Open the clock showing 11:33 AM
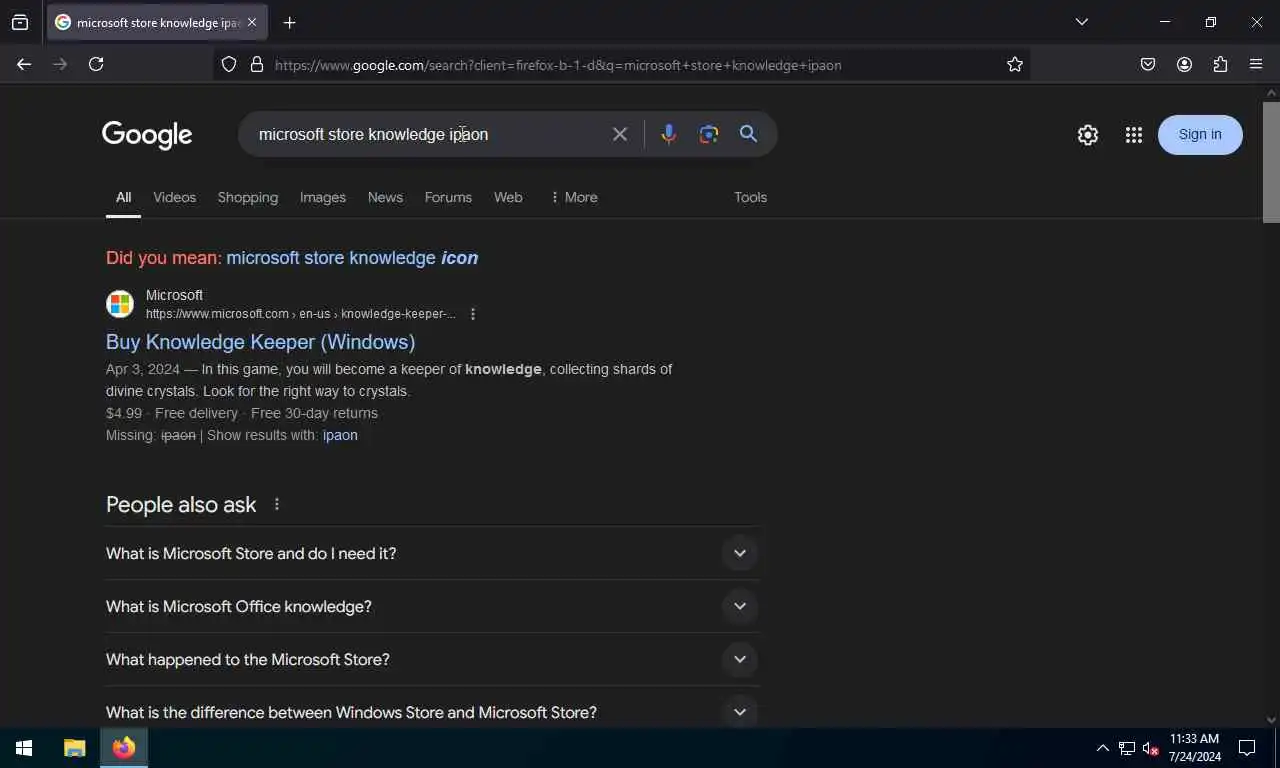The image size is (1280, 768). click(1194, 748)
